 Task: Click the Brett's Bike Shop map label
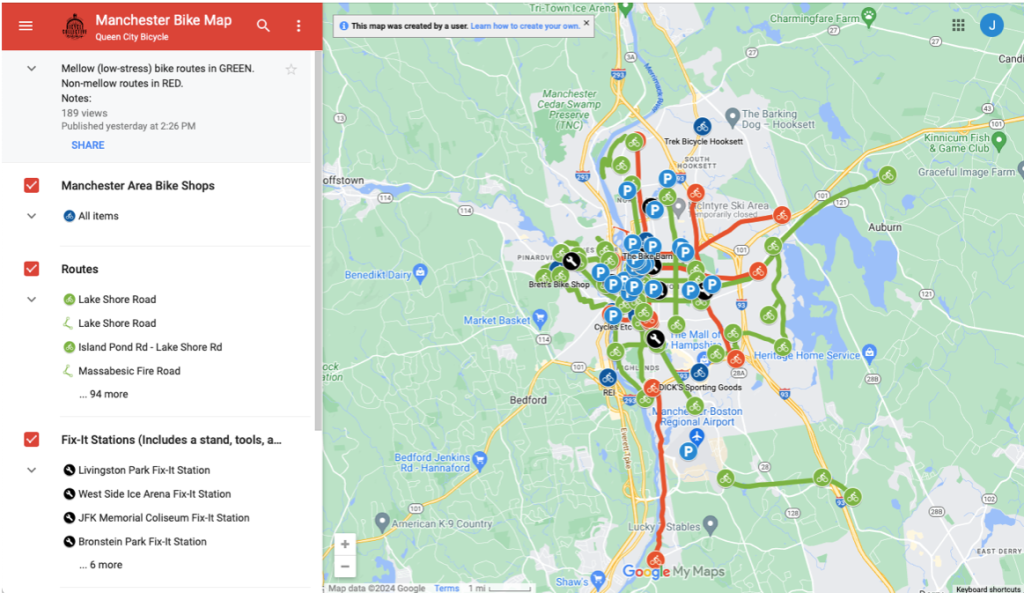pyautogui.click(x=559, y=285)
